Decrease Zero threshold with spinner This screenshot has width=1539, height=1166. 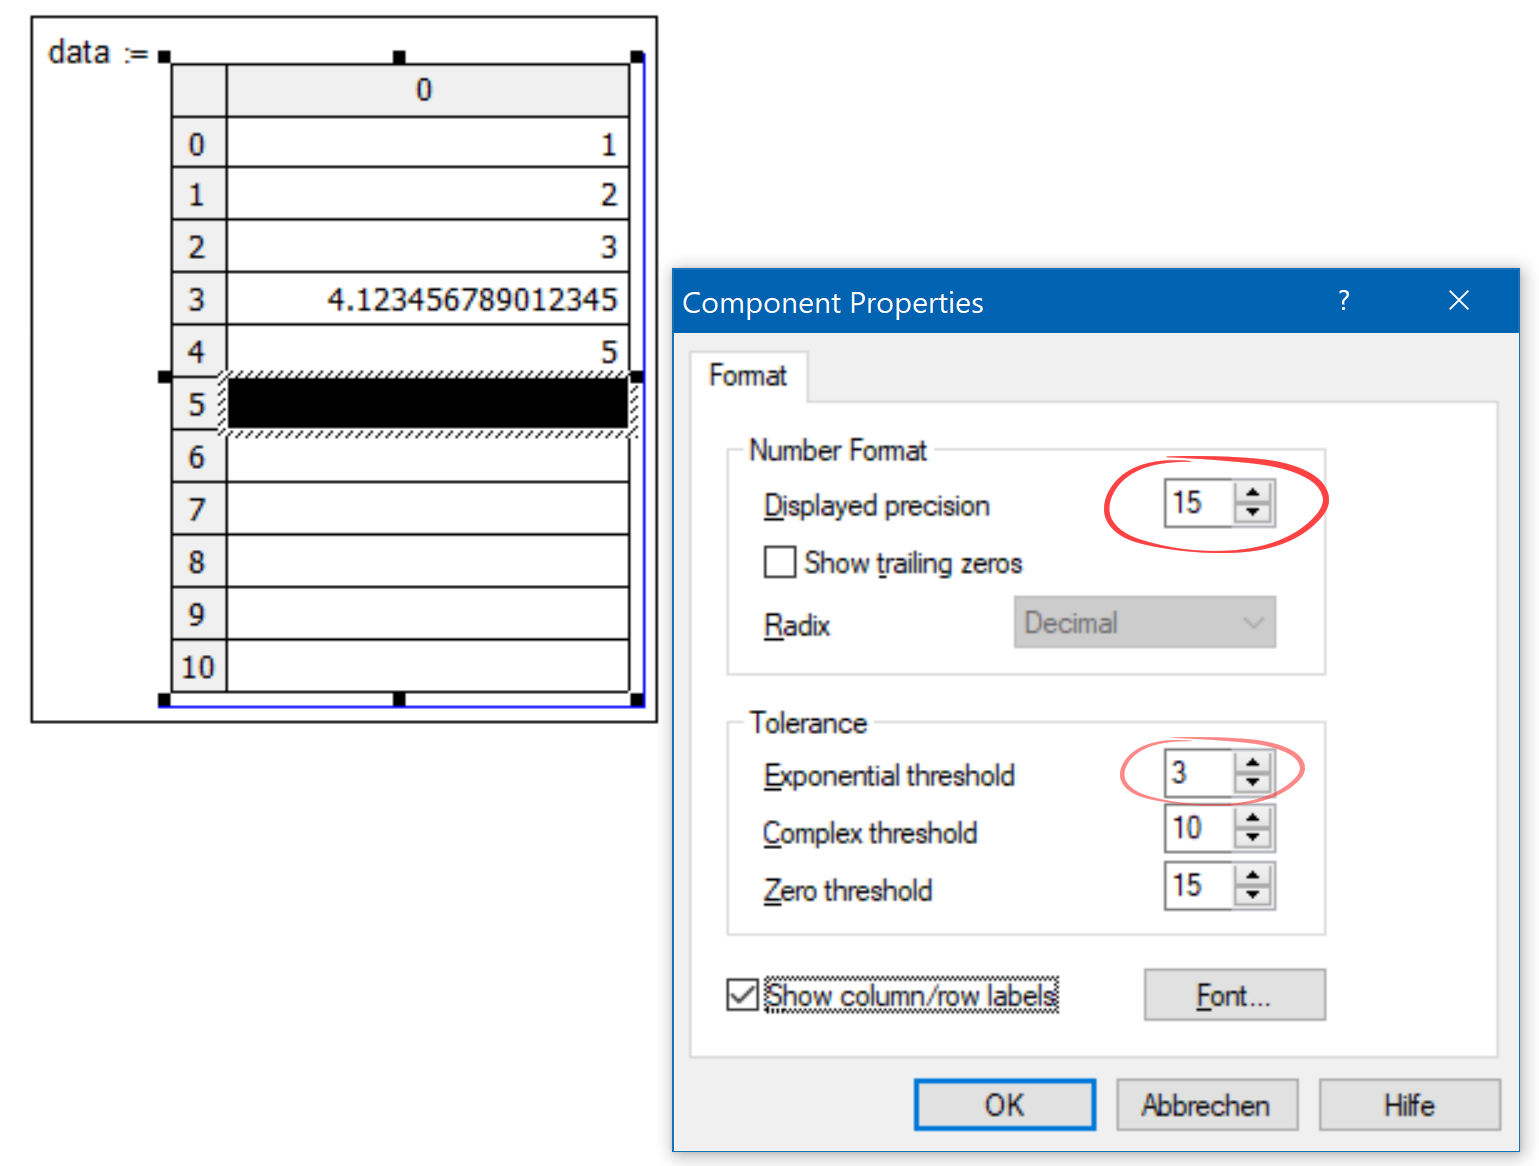[x=1253, y=897]
